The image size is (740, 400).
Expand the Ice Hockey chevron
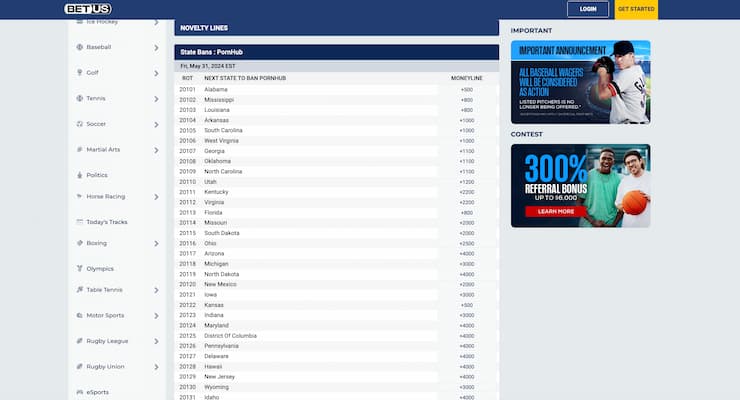click(156, 22)
